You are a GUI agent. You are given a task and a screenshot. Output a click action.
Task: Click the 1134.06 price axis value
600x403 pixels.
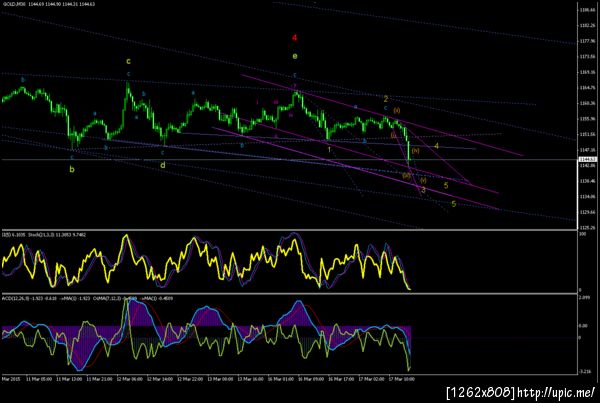tap(587, 197)
